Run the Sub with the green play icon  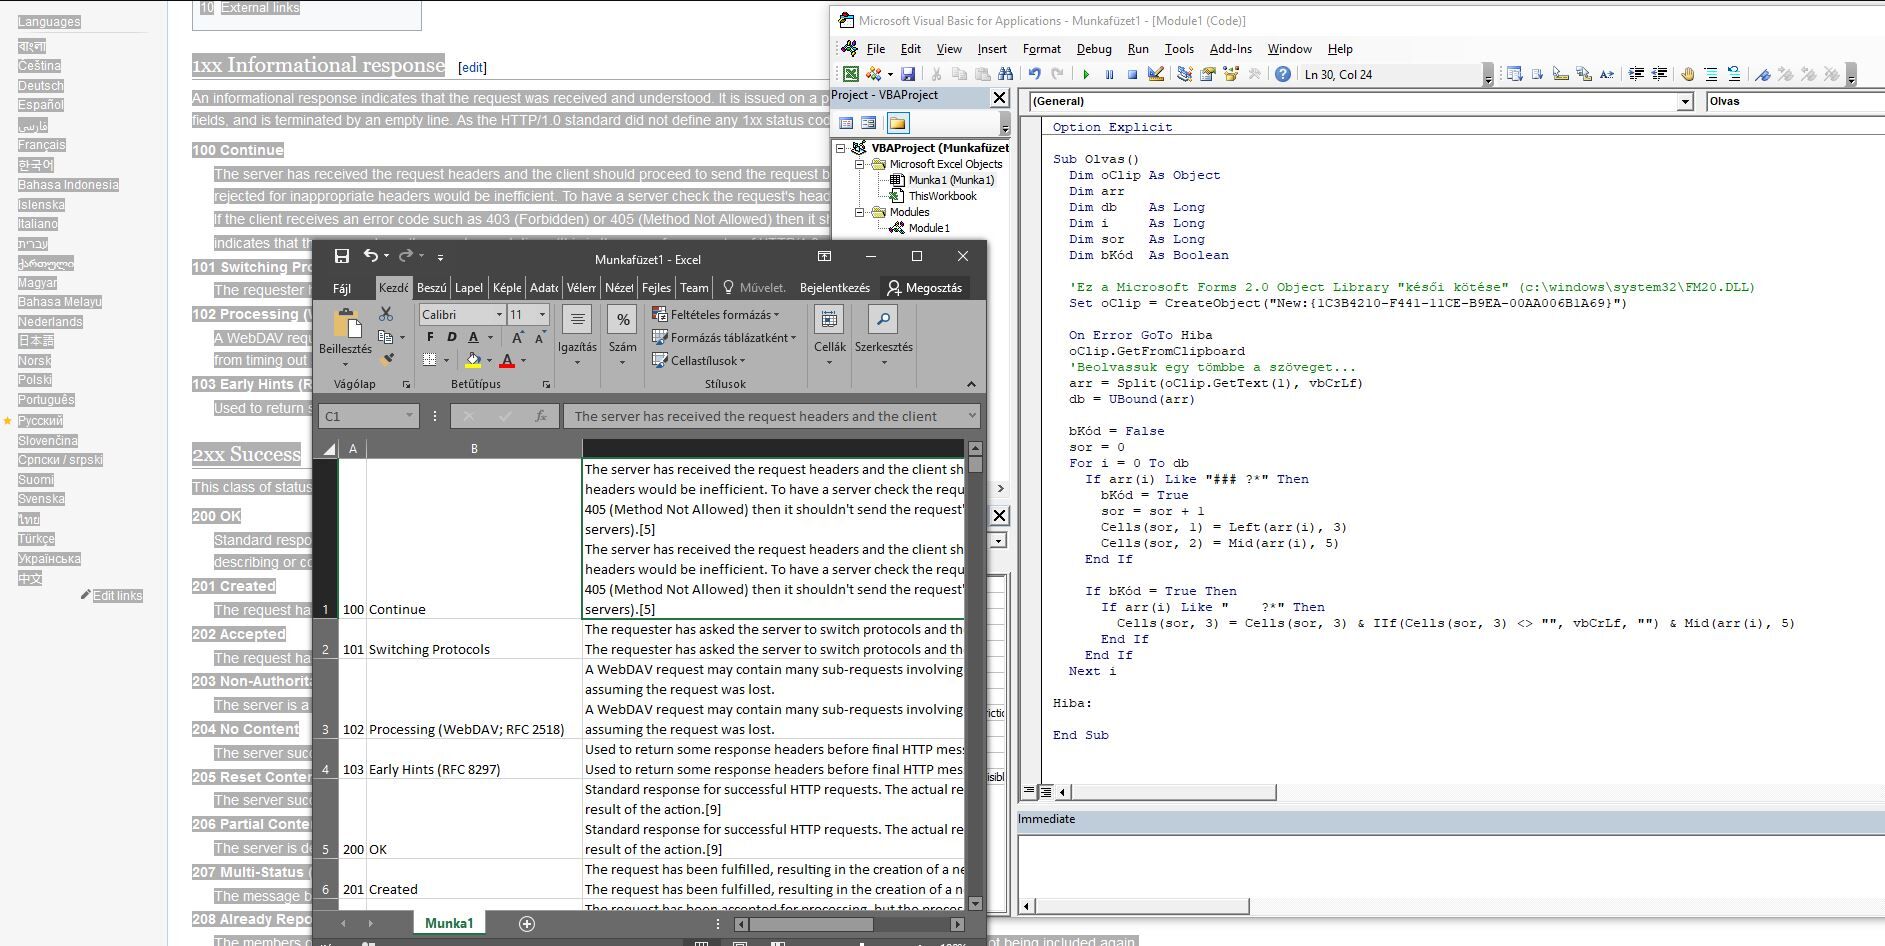pos(1086,74)
